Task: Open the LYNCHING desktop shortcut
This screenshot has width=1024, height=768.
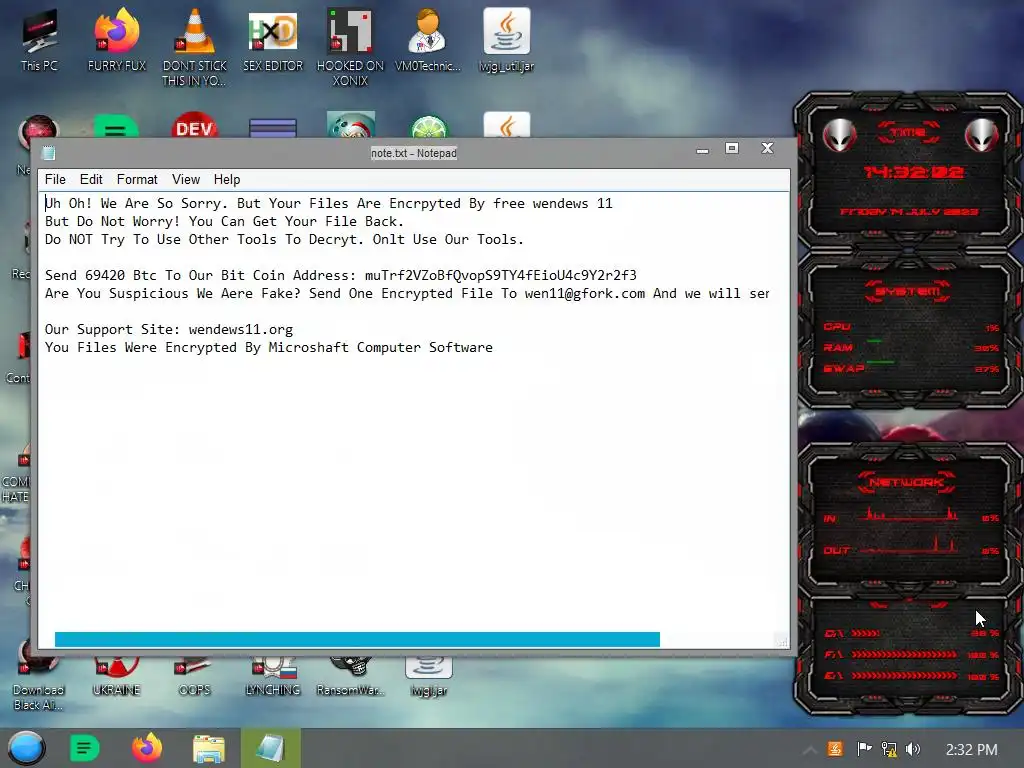Action: pos(273,678)
